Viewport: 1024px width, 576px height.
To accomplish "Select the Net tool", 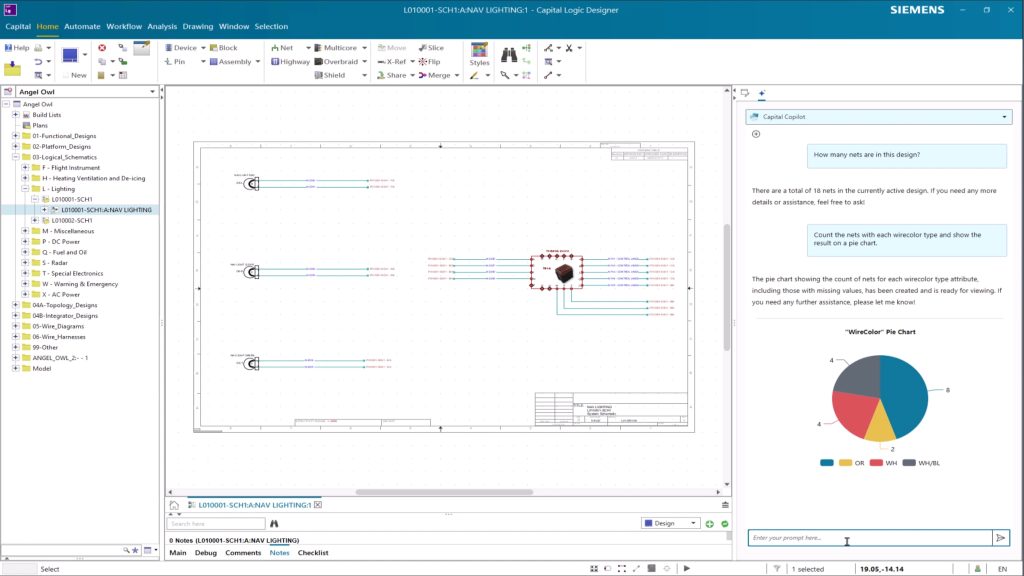I will coord(282,48).
